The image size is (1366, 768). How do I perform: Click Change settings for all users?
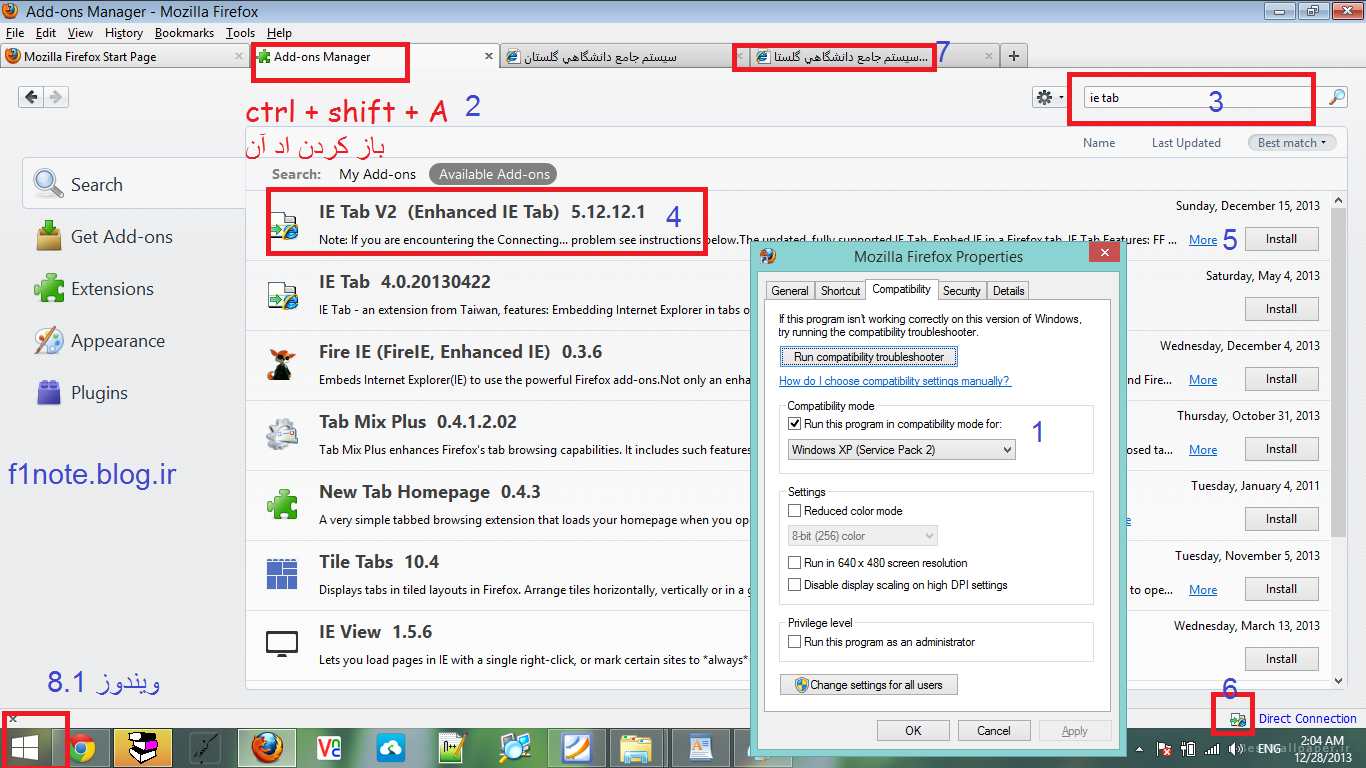868,685
